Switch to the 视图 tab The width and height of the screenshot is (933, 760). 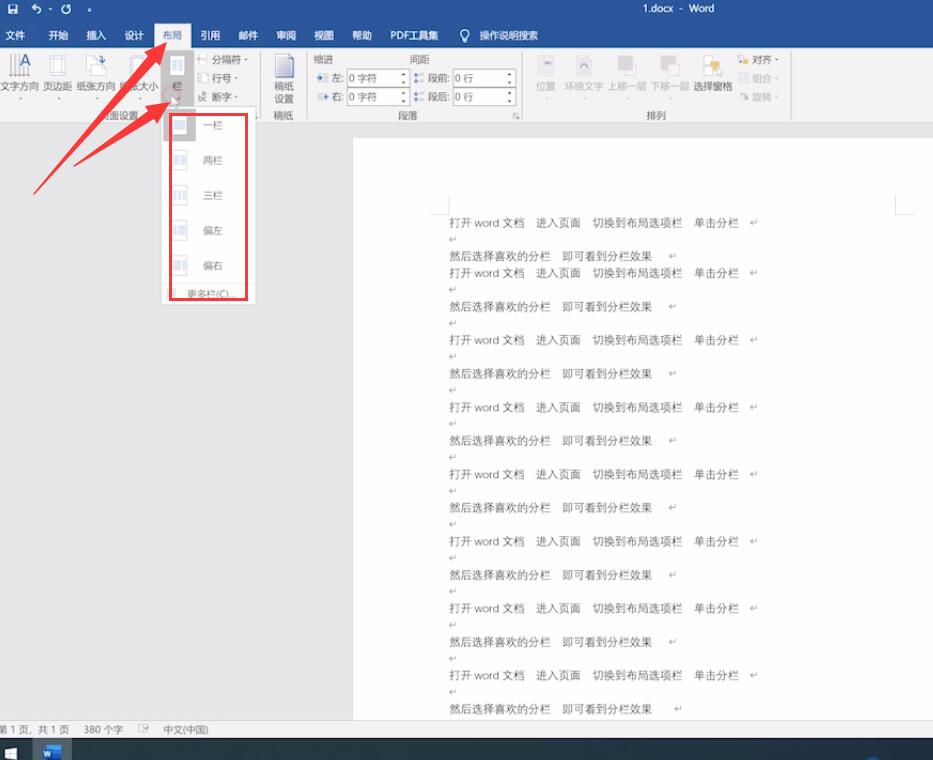click(x=324, y=36)
